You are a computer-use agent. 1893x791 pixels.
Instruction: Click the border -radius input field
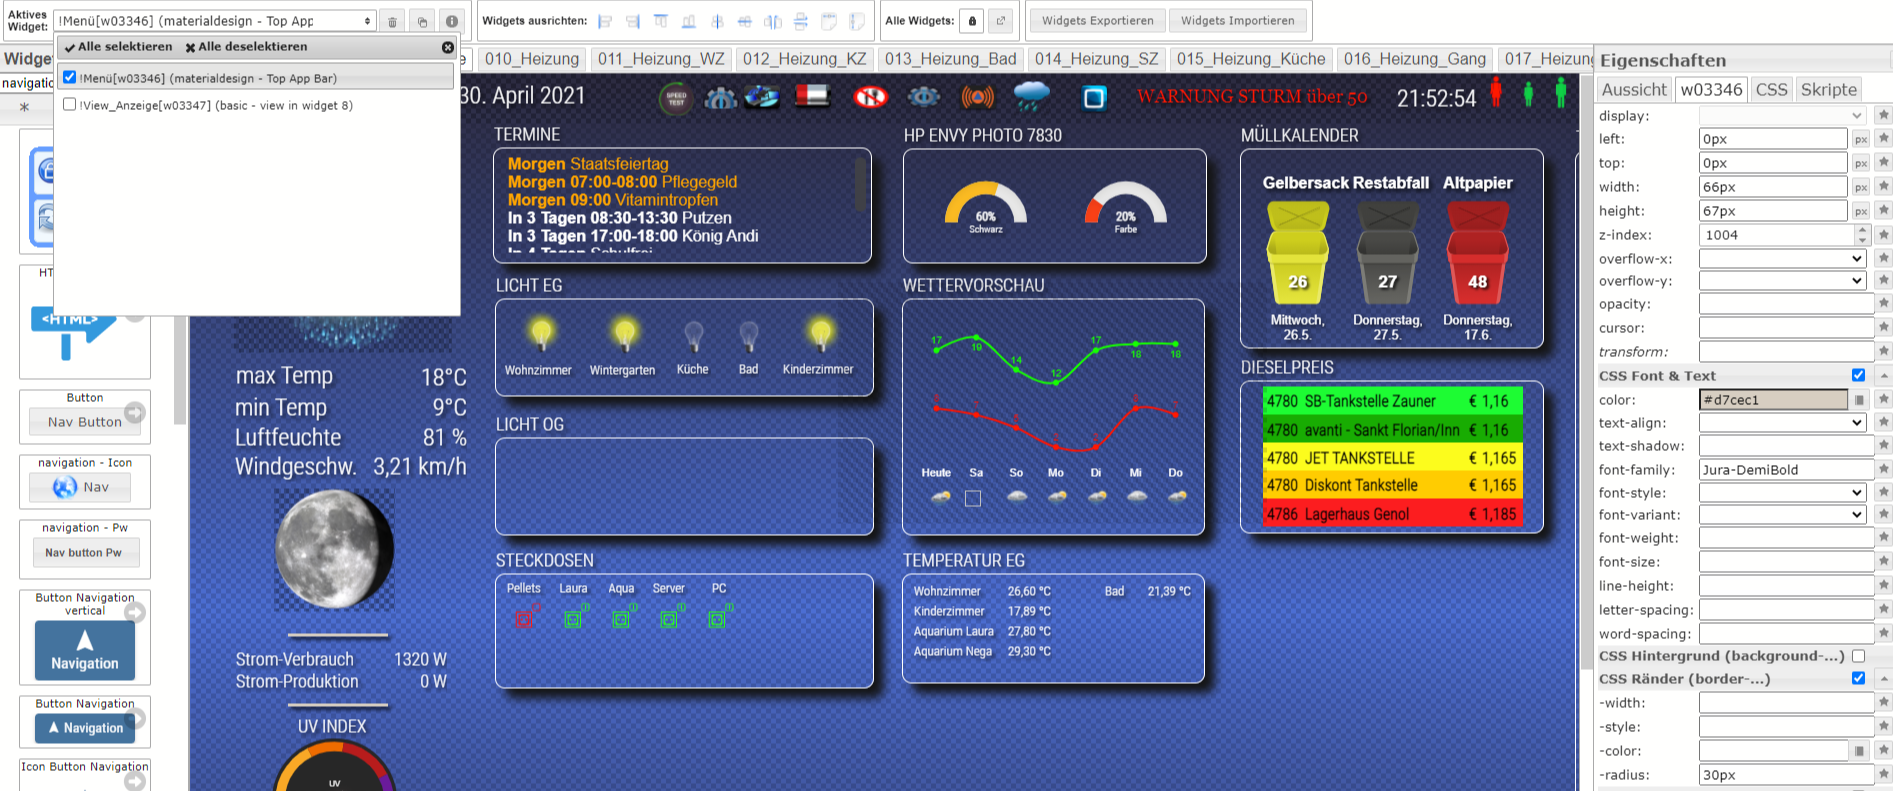click(x=1786, y=775)
